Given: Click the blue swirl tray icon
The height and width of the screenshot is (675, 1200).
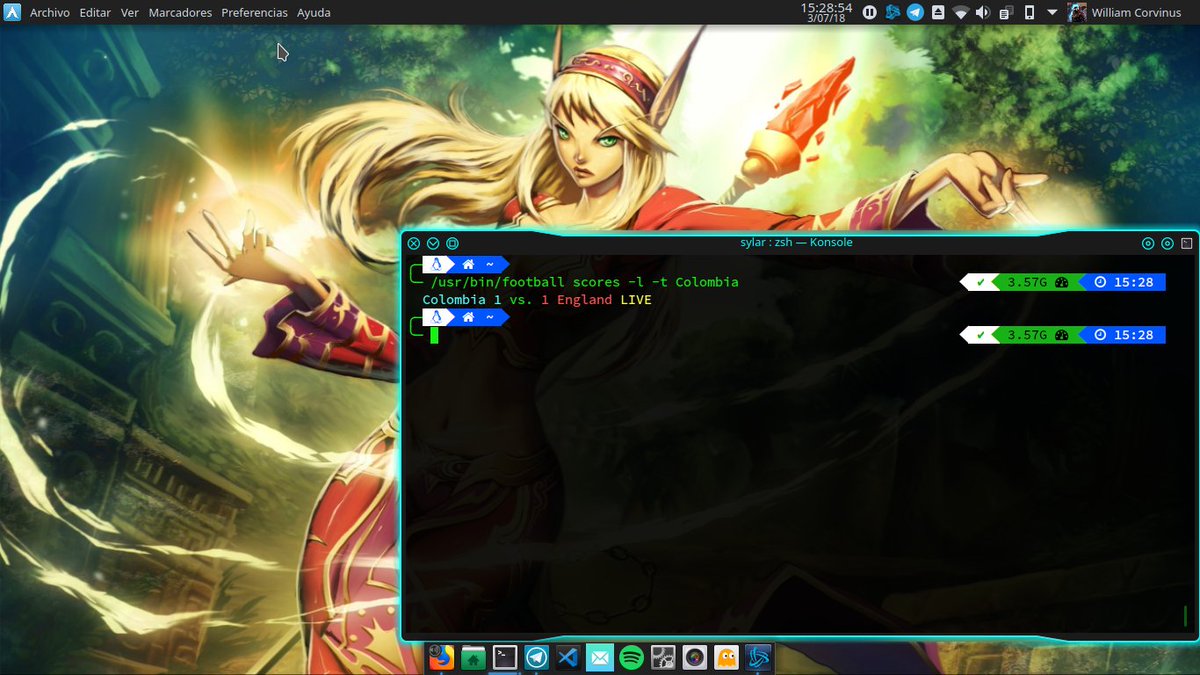Looking at the screenshot, I should tap(893, 13).
